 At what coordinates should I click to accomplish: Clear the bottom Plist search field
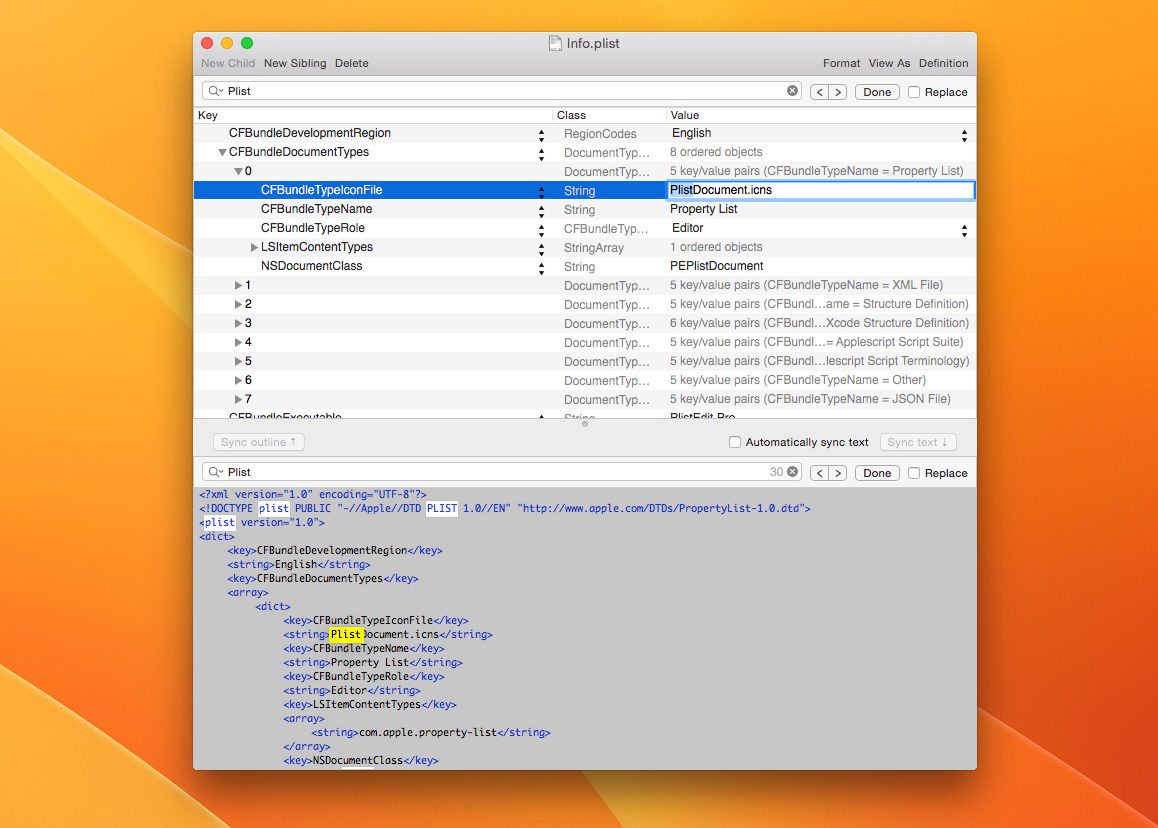click(x=792, y=472)
